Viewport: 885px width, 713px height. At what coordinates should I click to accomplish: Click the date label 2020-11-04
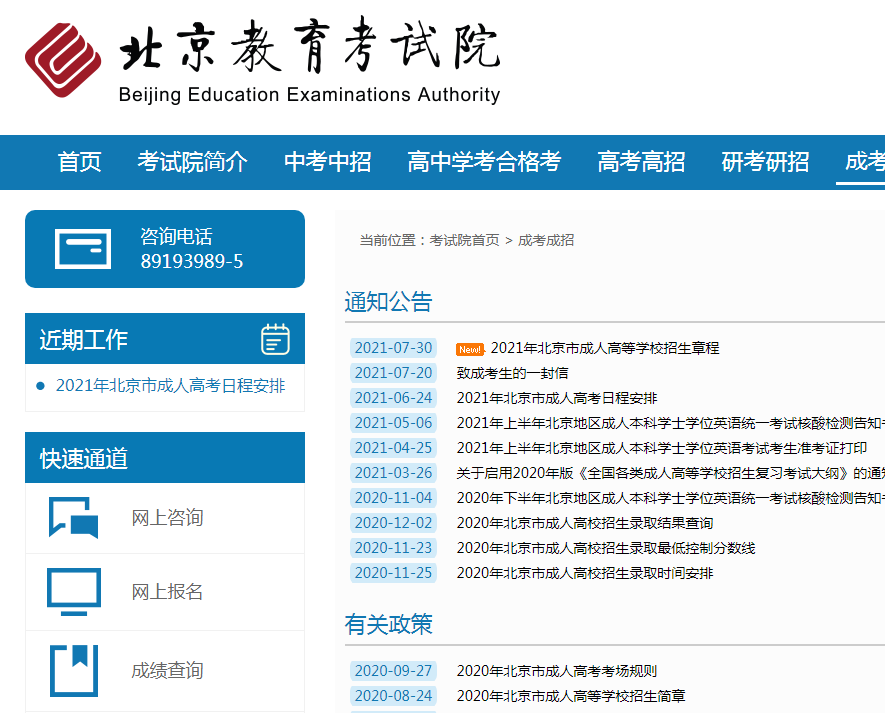tap(393, 498)
